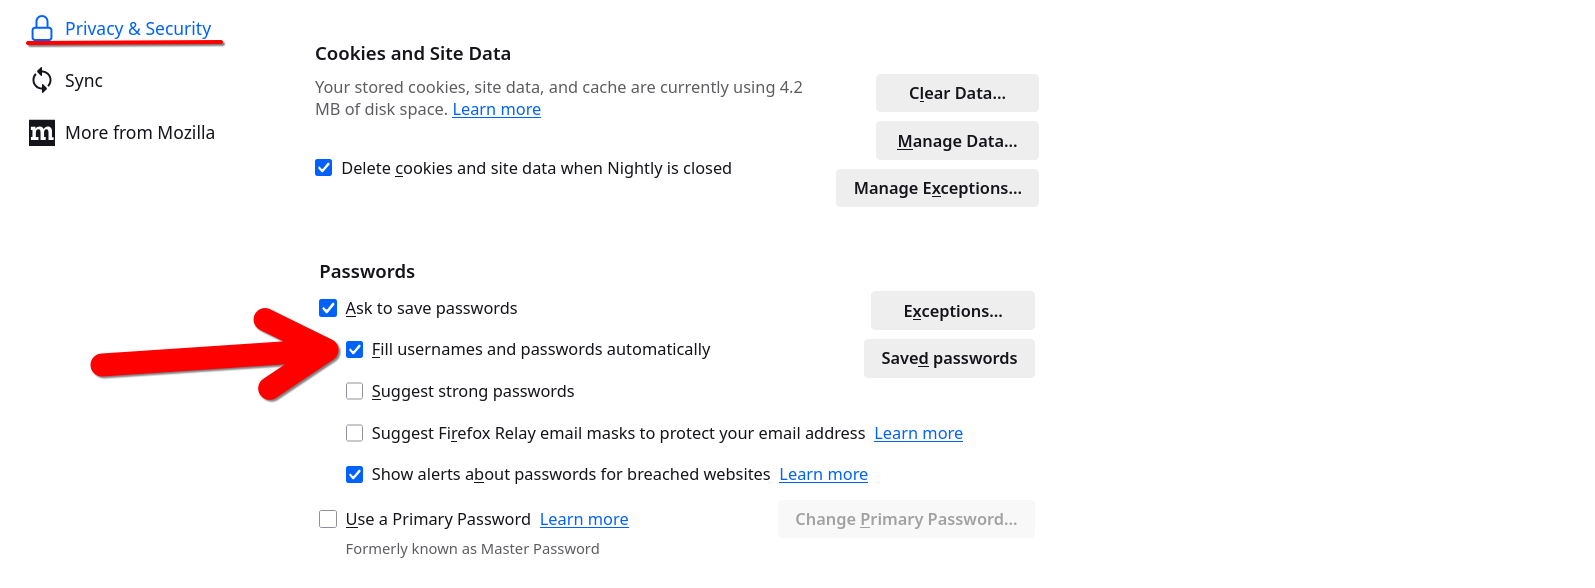
Task: Disable Fill usernames and passwords automatically
Action: tap(355, 349)
